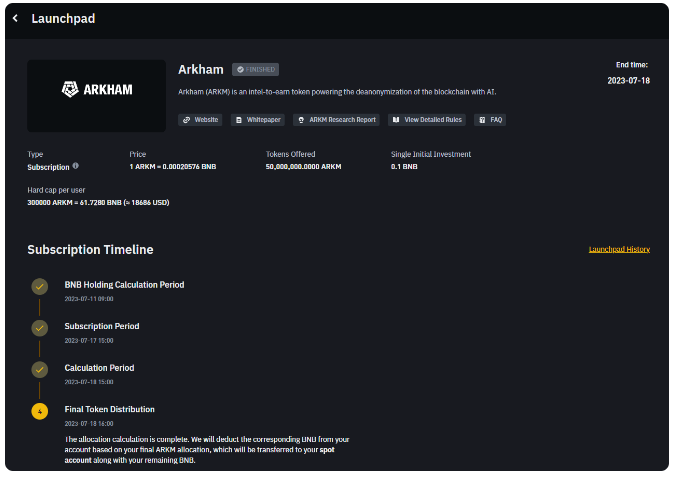Click the Final Token Distribution label
674x479 pixels.
click(x=110, y=409)
